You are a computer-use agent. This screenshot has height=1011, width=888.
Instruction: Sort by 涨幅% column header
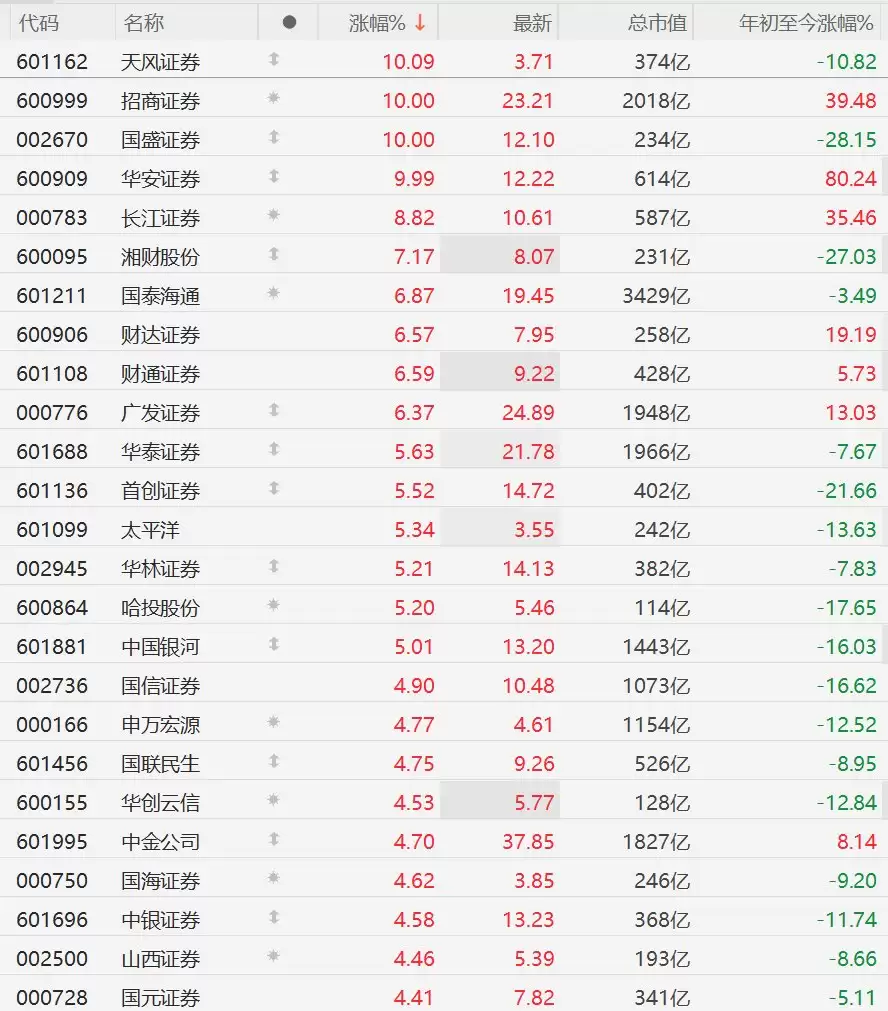tap(377, 23)
